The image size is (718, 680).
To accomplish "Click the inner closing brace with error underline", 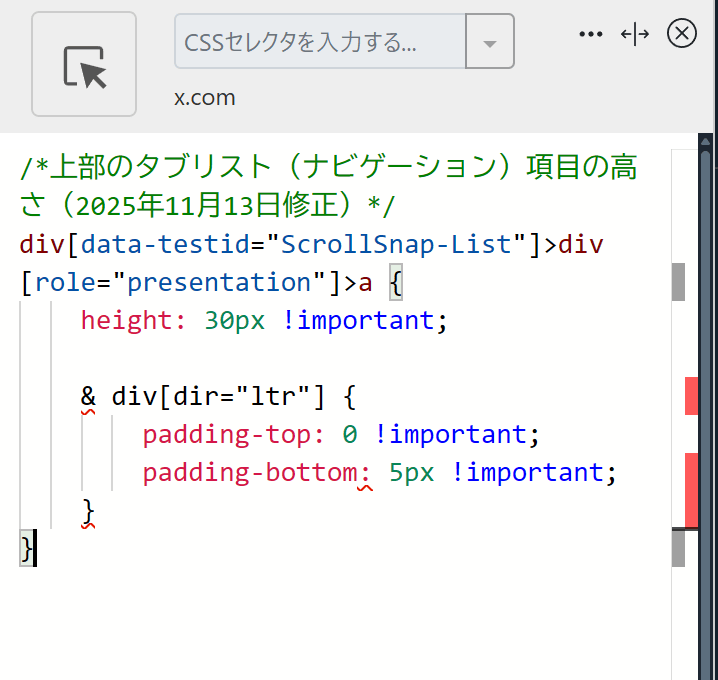I will pos(88,511).
